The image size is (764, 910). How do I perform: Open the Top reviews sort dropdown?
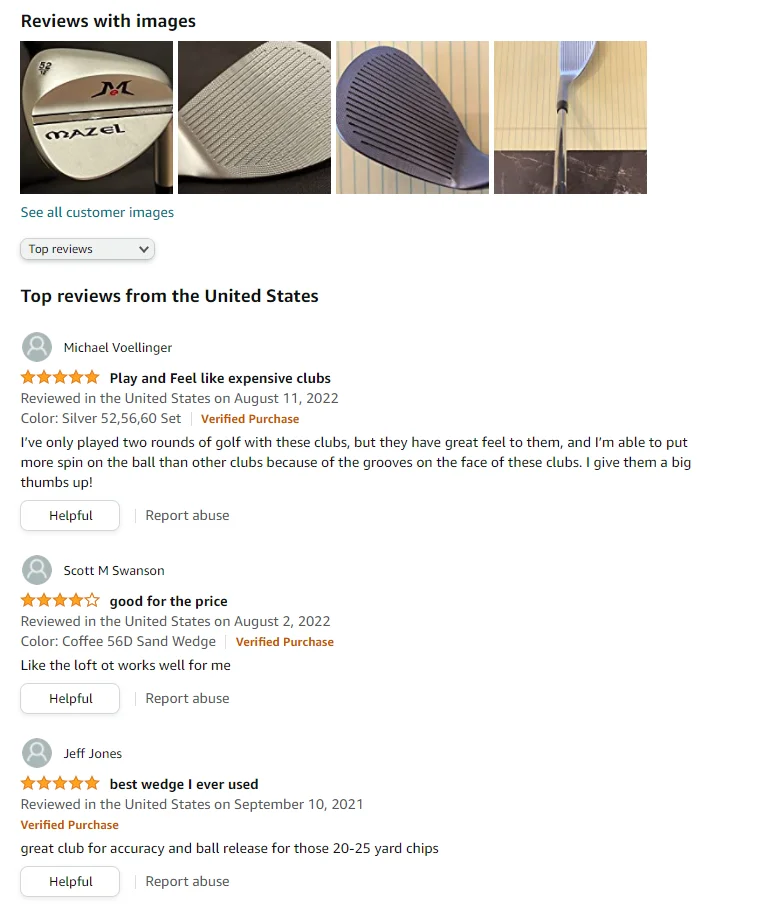point(88,249)
